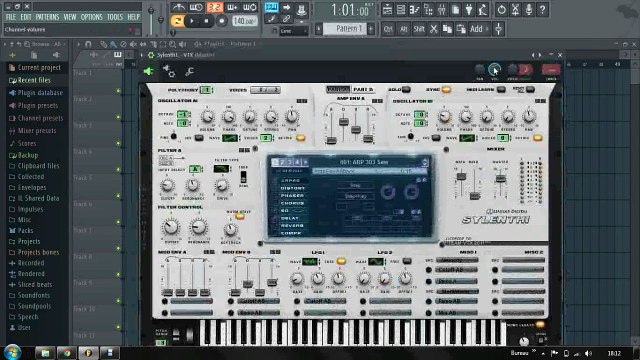The image size is (640, 360).
Task: Click the Windows Start button
Action: (x=12, y=353)
